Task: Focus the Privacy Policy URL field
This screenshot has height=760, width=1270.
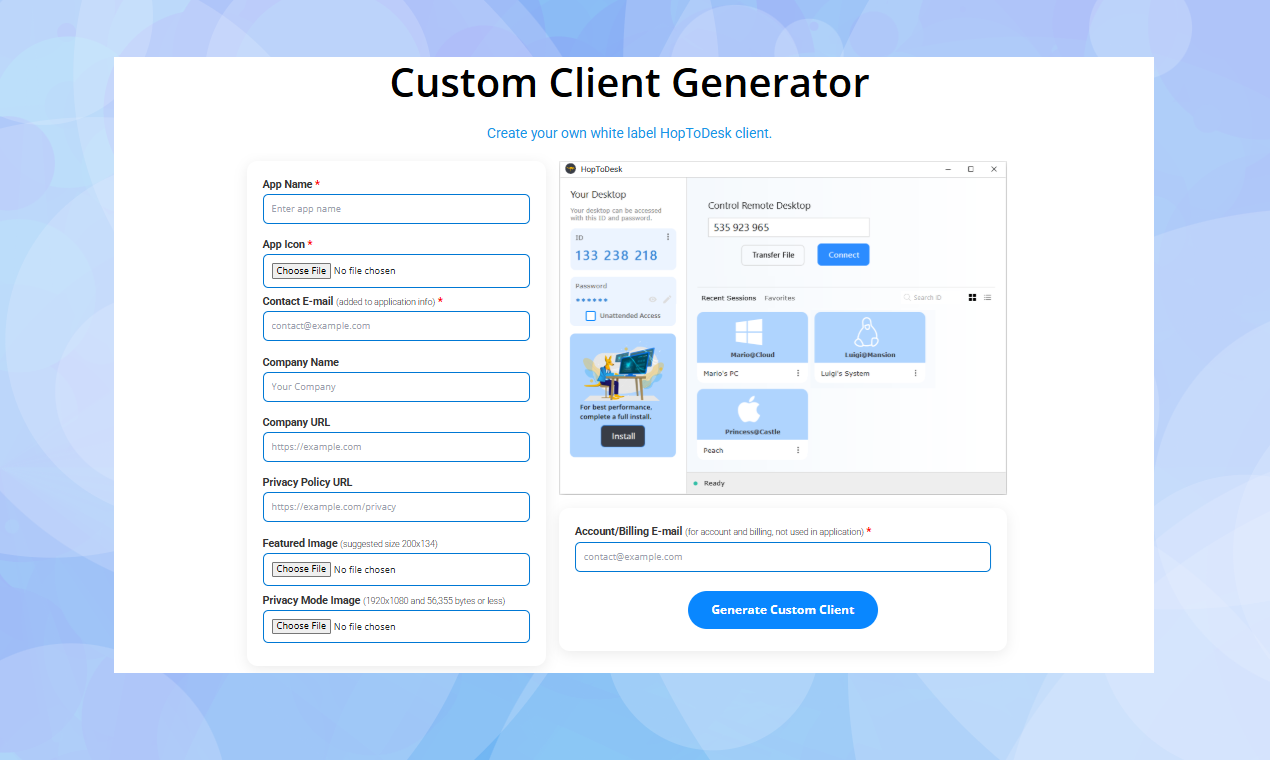Action: click(396, 507)
